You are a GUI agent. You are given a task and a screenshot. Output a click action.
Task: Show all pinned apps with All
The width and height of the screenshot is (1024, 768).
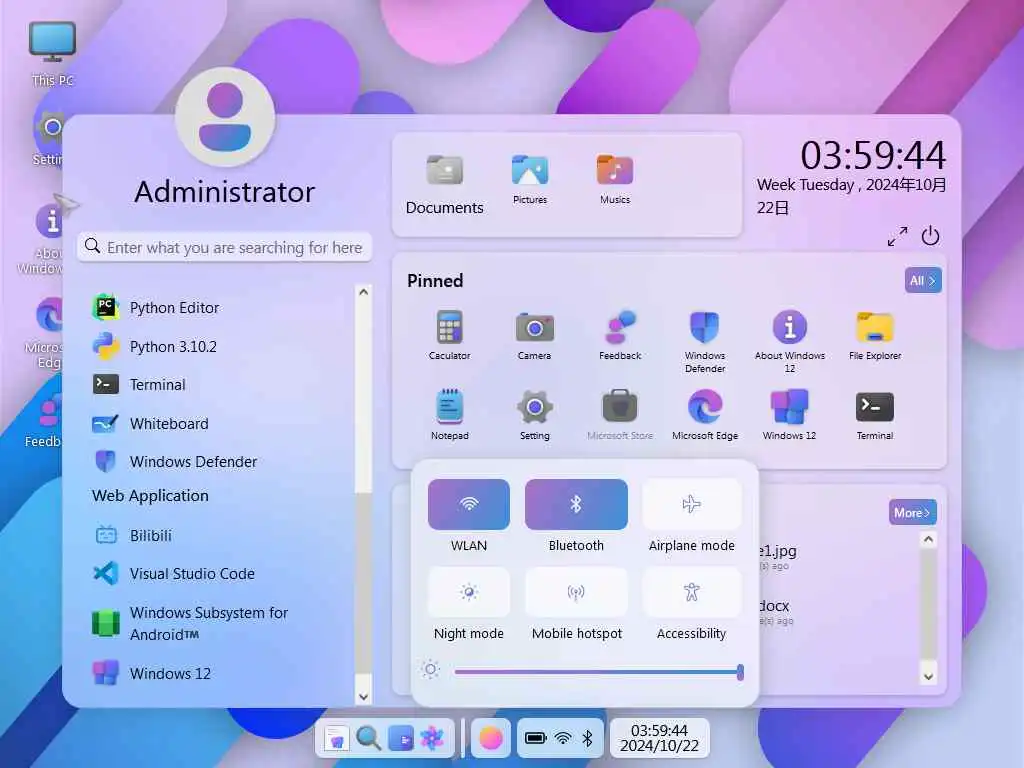pos(923,280)
